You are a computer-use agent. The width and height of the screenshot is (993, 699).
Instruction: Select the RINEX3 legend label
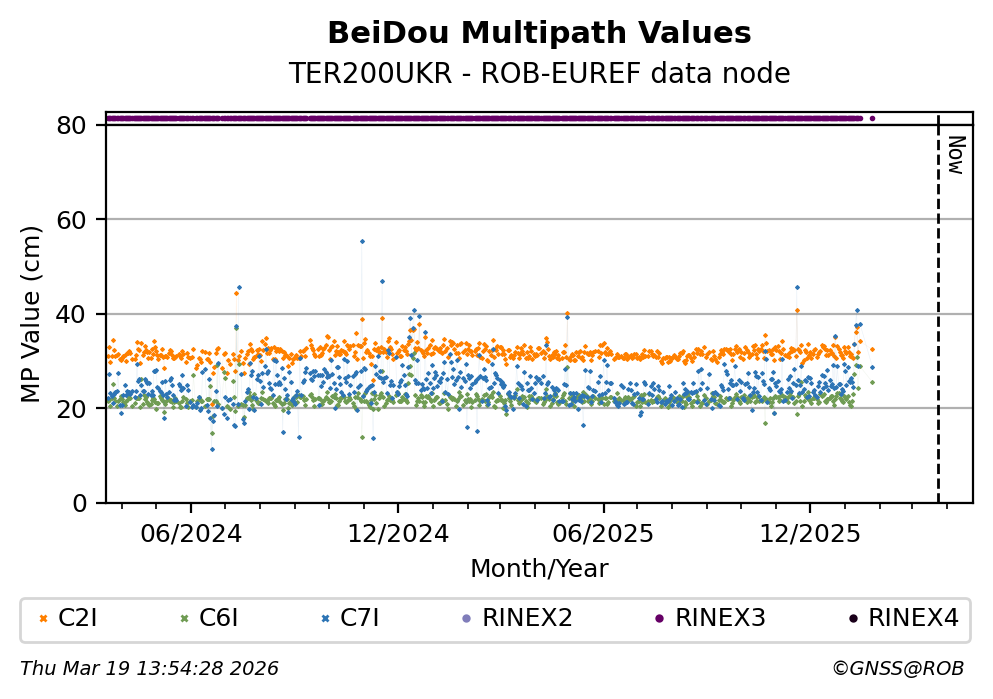pyautogui.click(x=720, y=618)
